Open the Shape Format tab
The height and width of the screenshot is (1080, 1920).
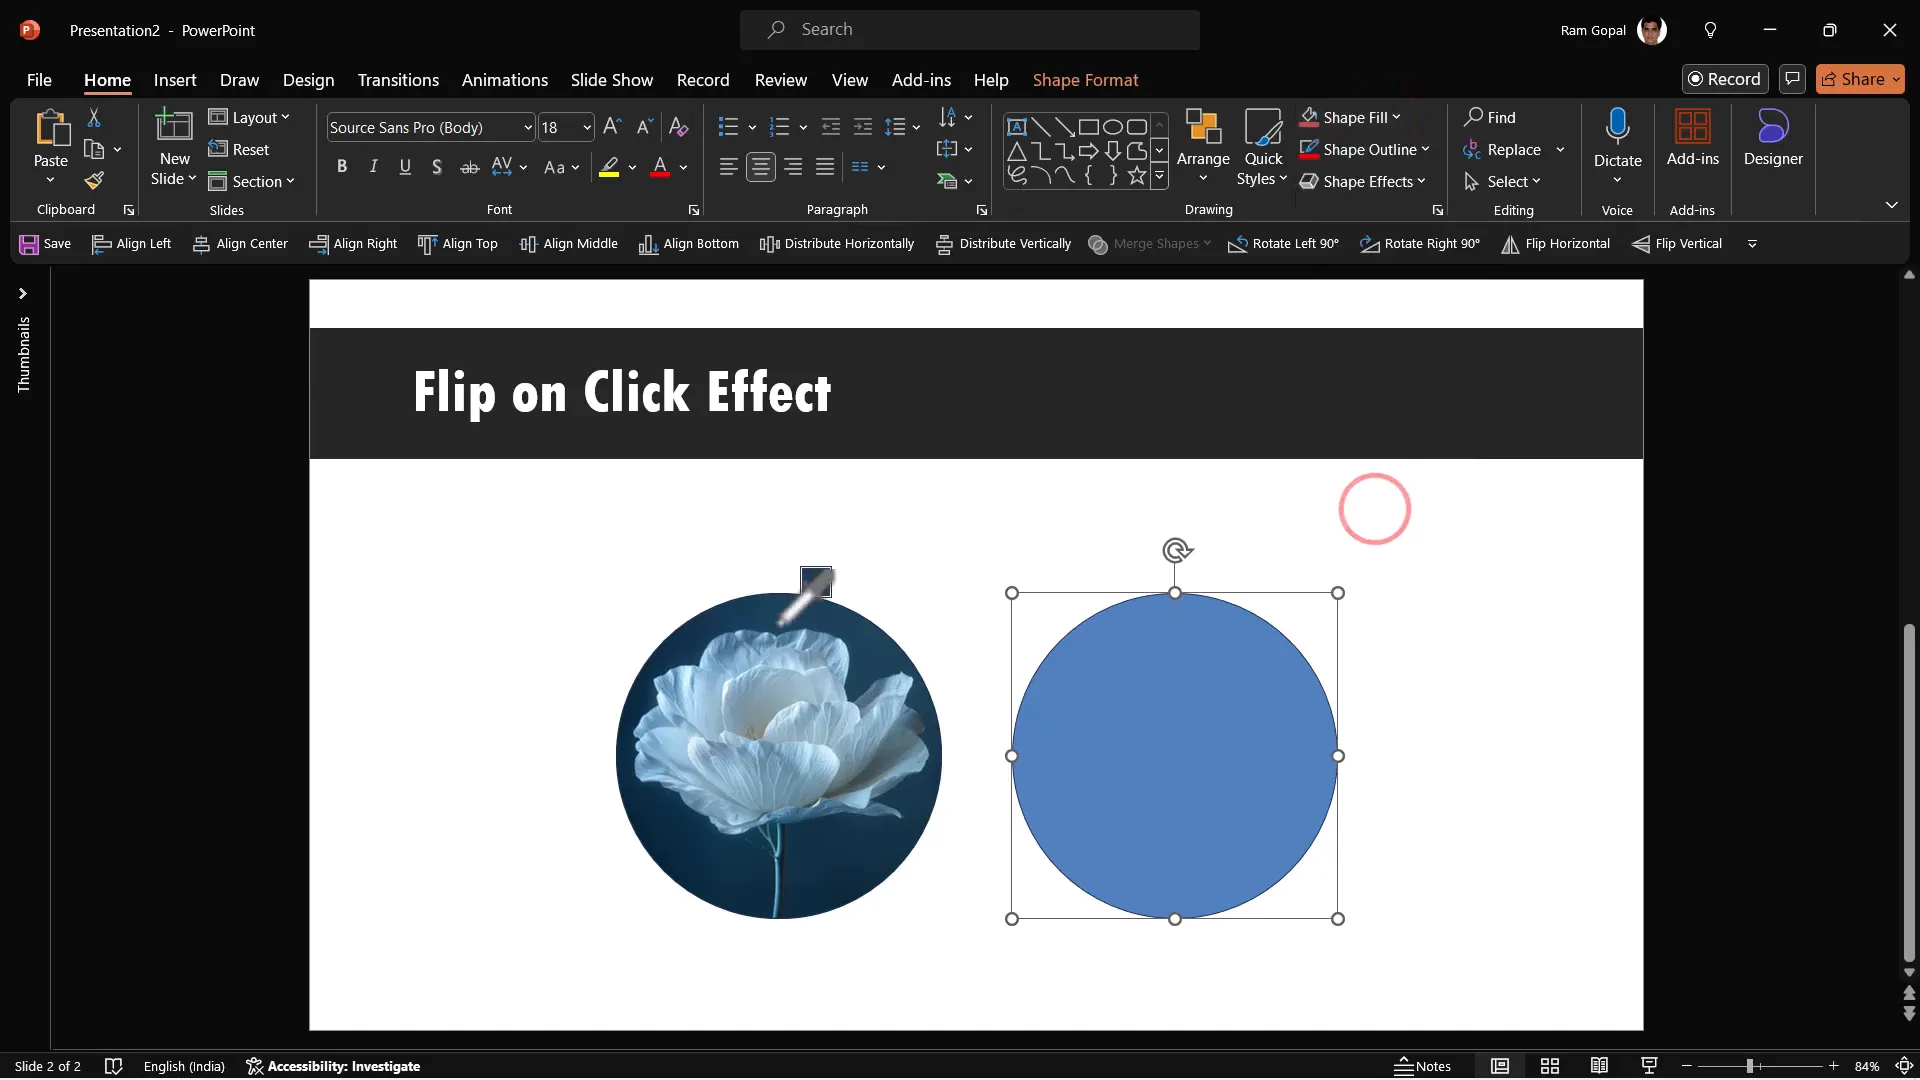coord(1085,80)
